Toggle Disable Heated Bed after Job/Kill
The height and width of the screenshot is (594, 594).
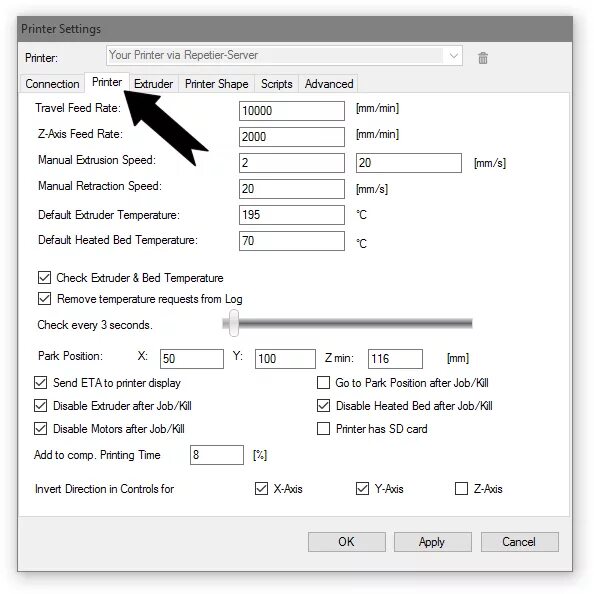(x=323, y=406)
